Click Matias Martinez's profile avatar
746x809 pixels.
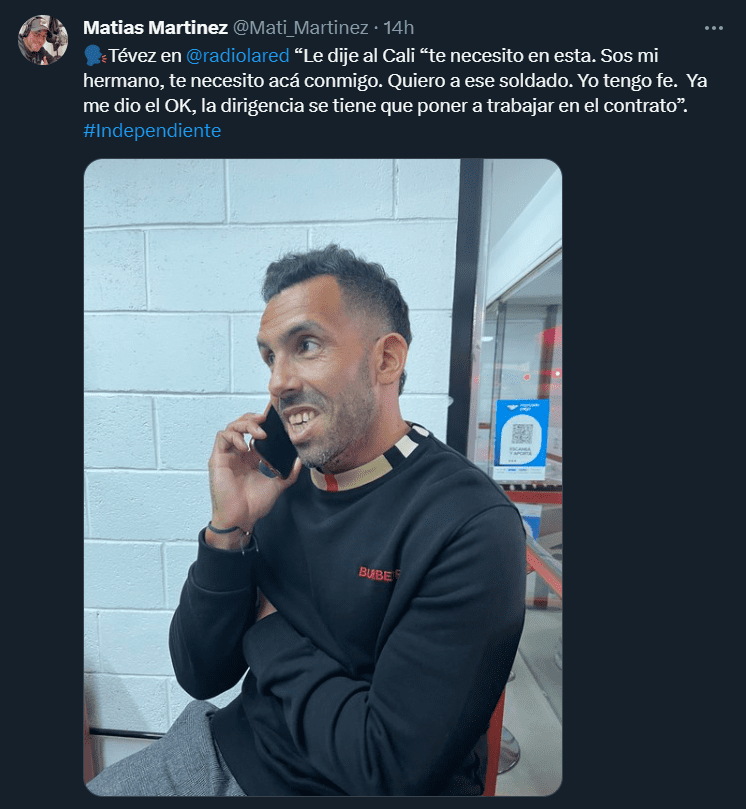43,40
